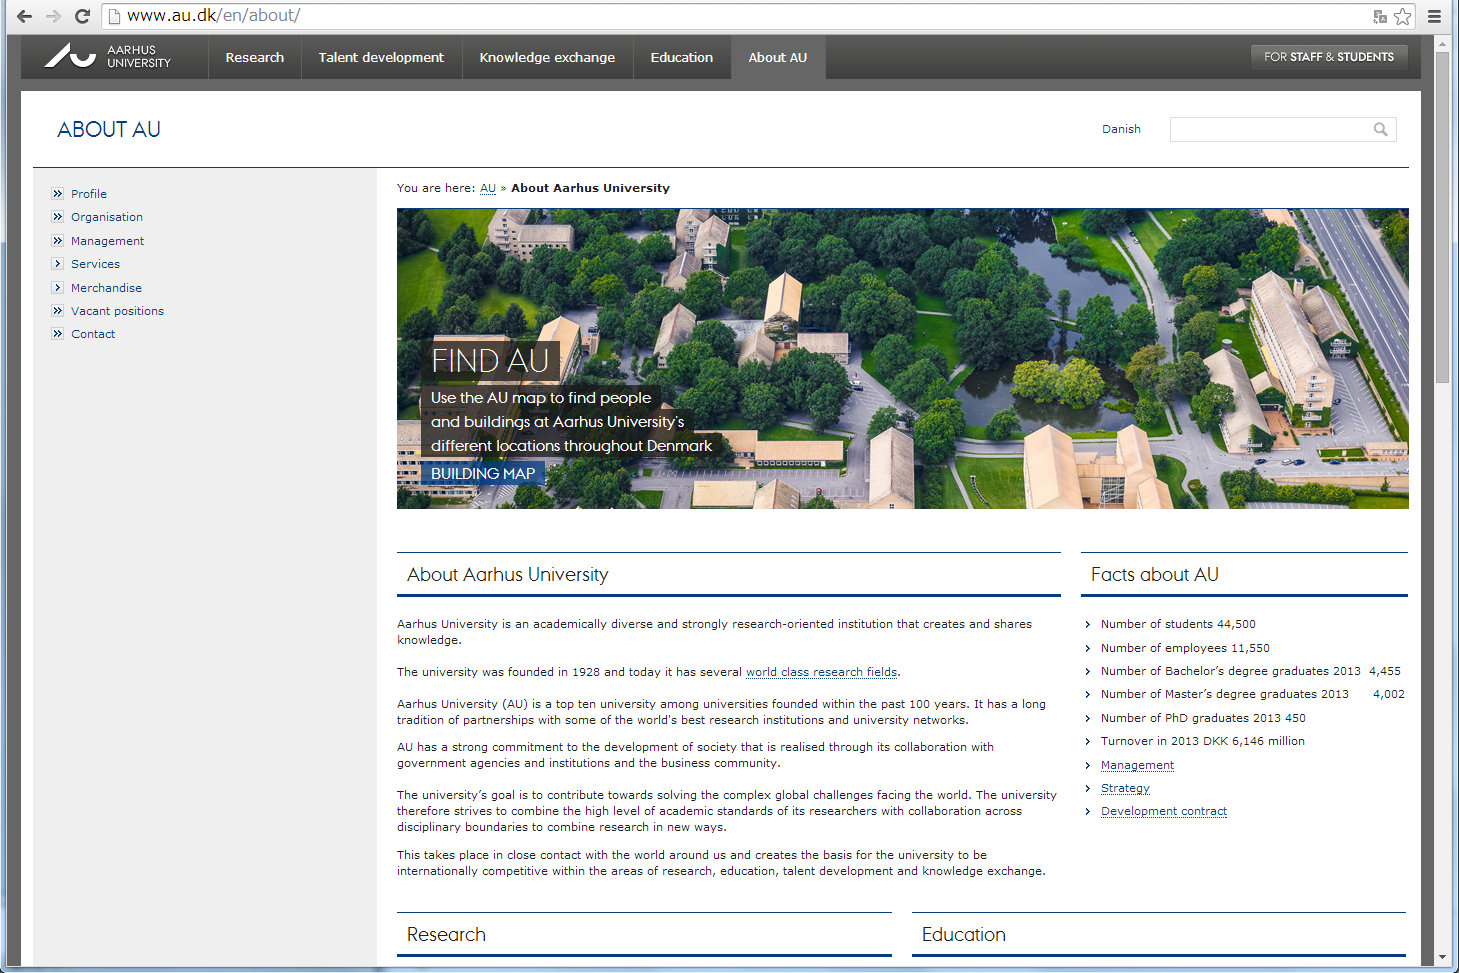Click the bookmark star icon
Viewport: 1459px width, 973px height.
tap(1403, 16)
